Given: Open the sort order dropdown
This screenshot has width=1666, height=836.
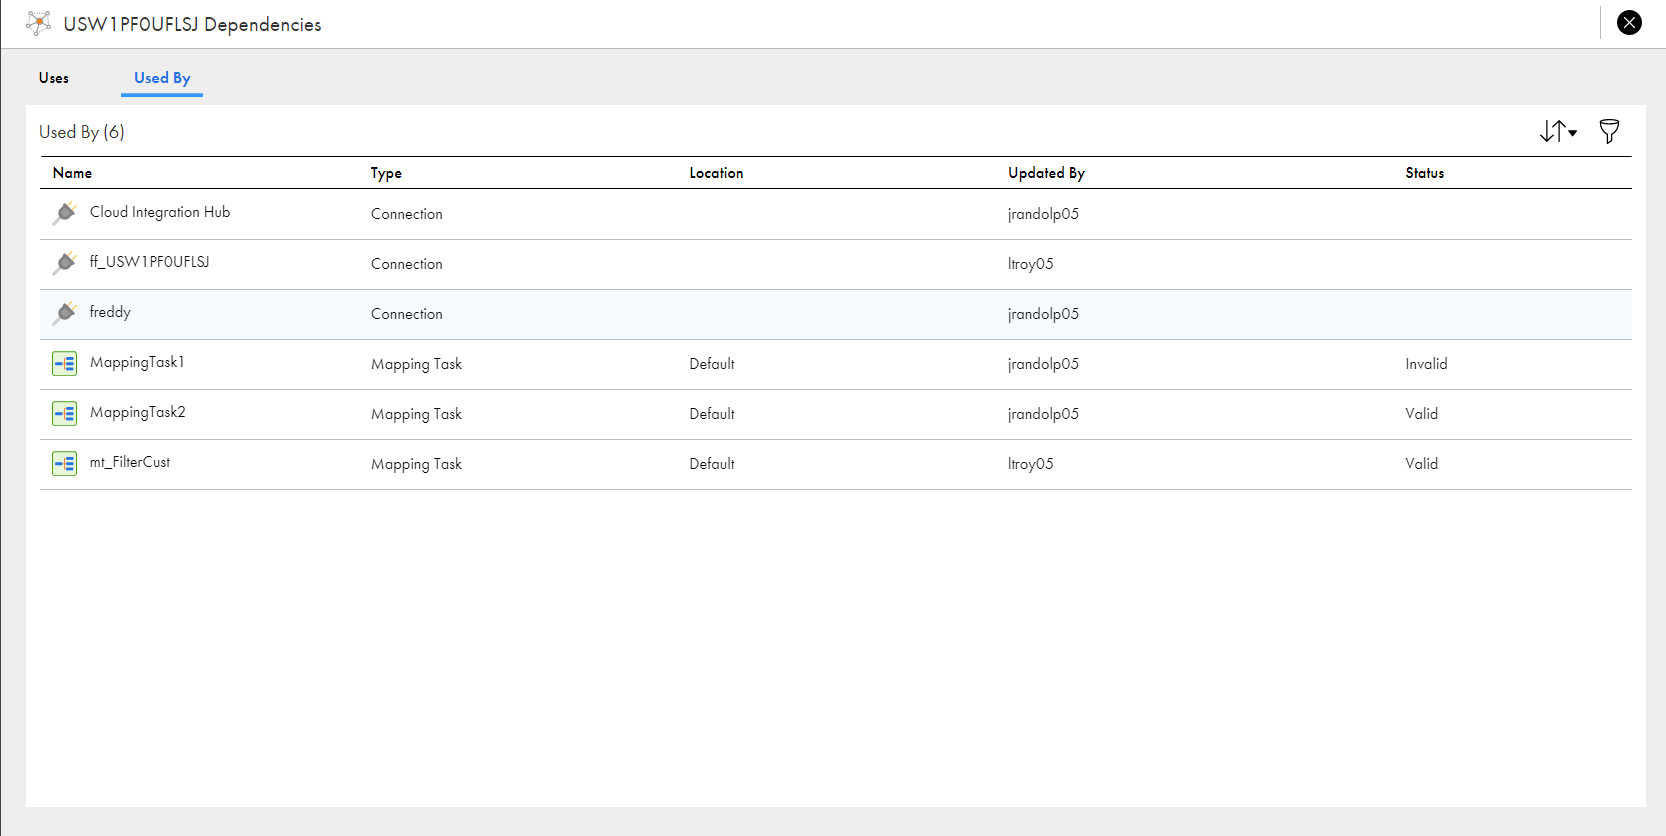Looking at the screenshot, I should [x=1558, y=131].
